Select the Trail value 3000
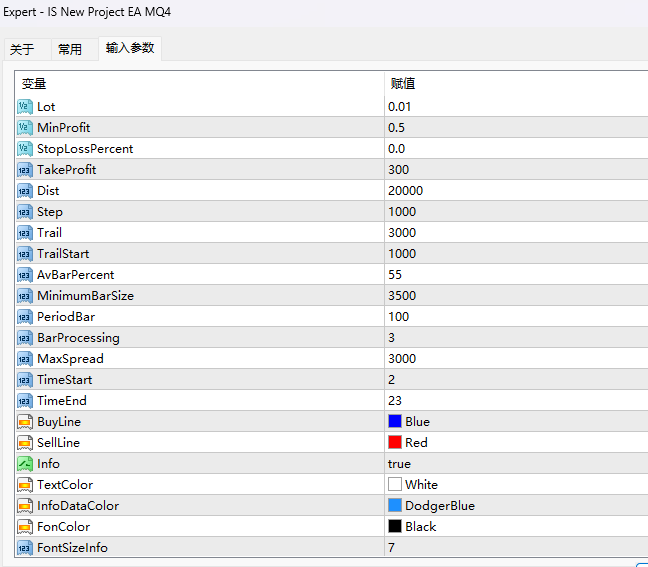Screen dimensions: 648x567 coord(402,233)
